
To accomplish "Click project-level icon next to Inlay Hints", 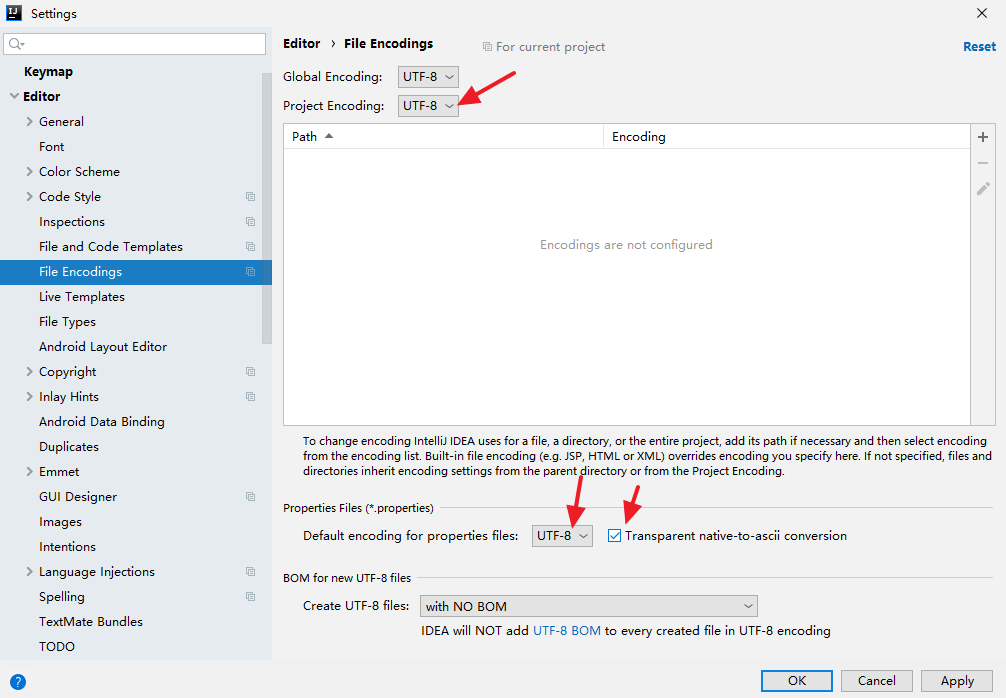I will click(250, 396).
